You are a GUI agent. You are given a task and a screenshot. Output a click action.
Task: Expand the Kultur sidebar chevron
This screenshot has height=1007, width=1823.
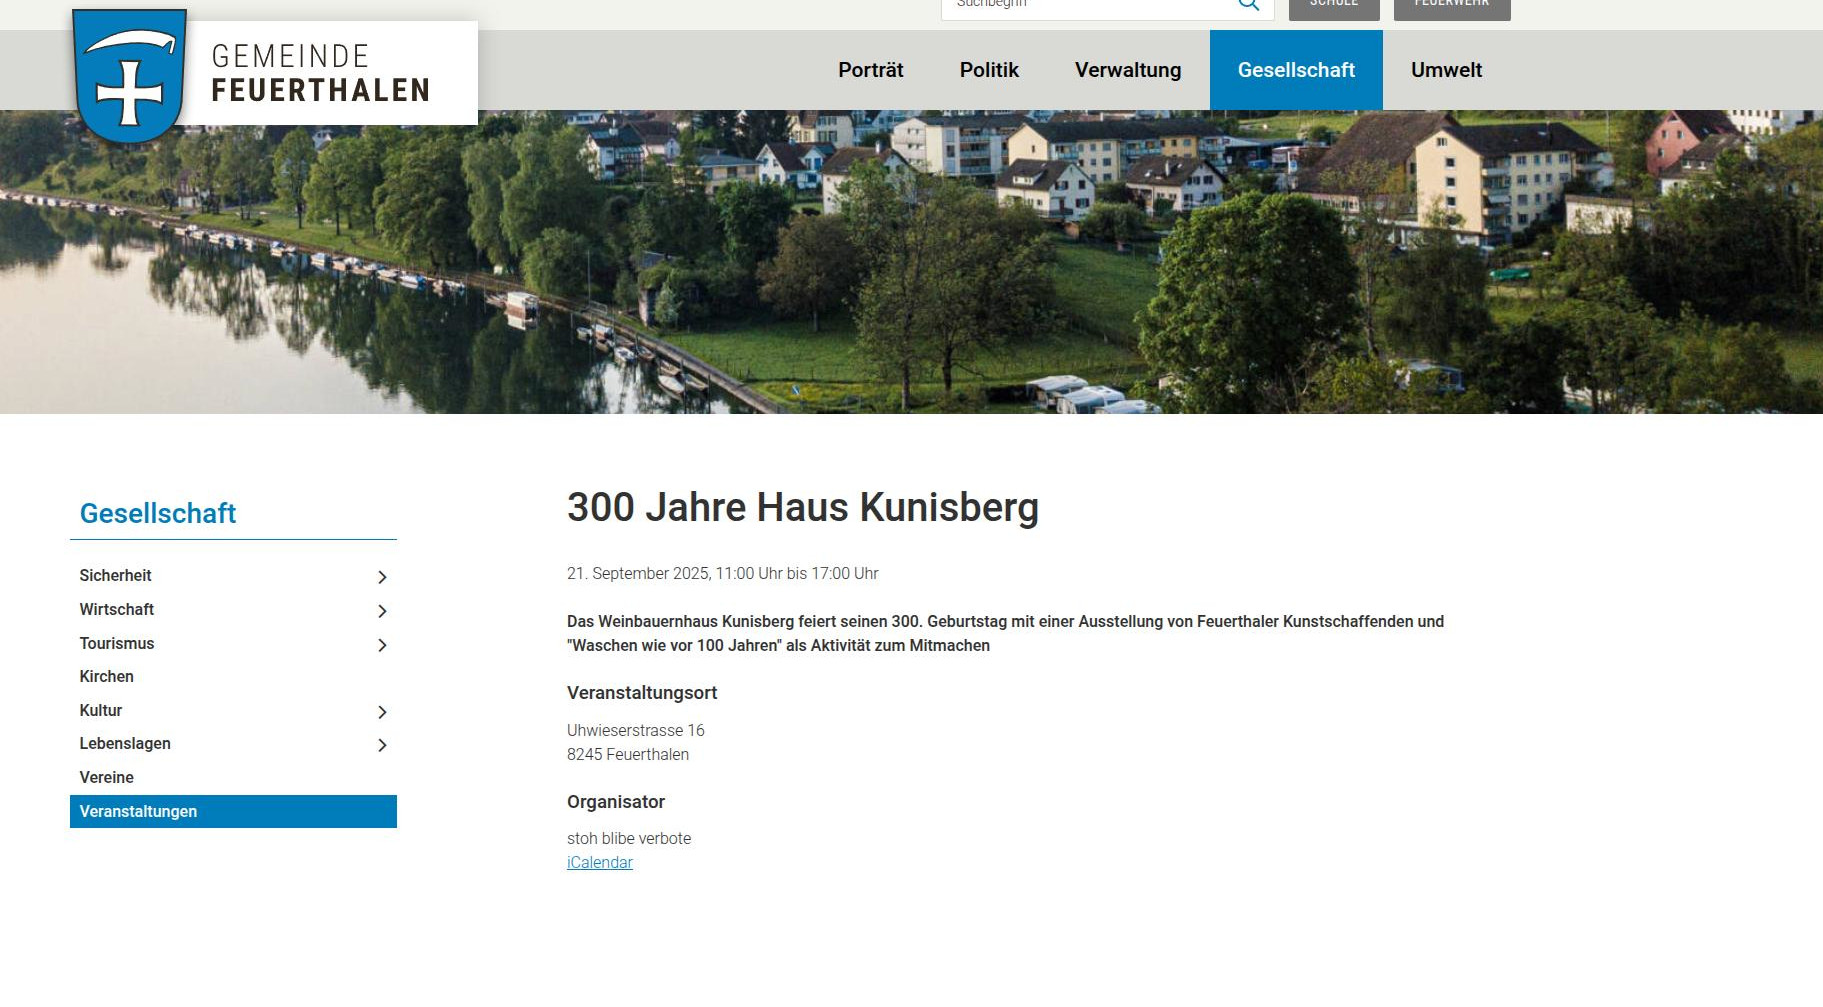click(x=382, y=712)
